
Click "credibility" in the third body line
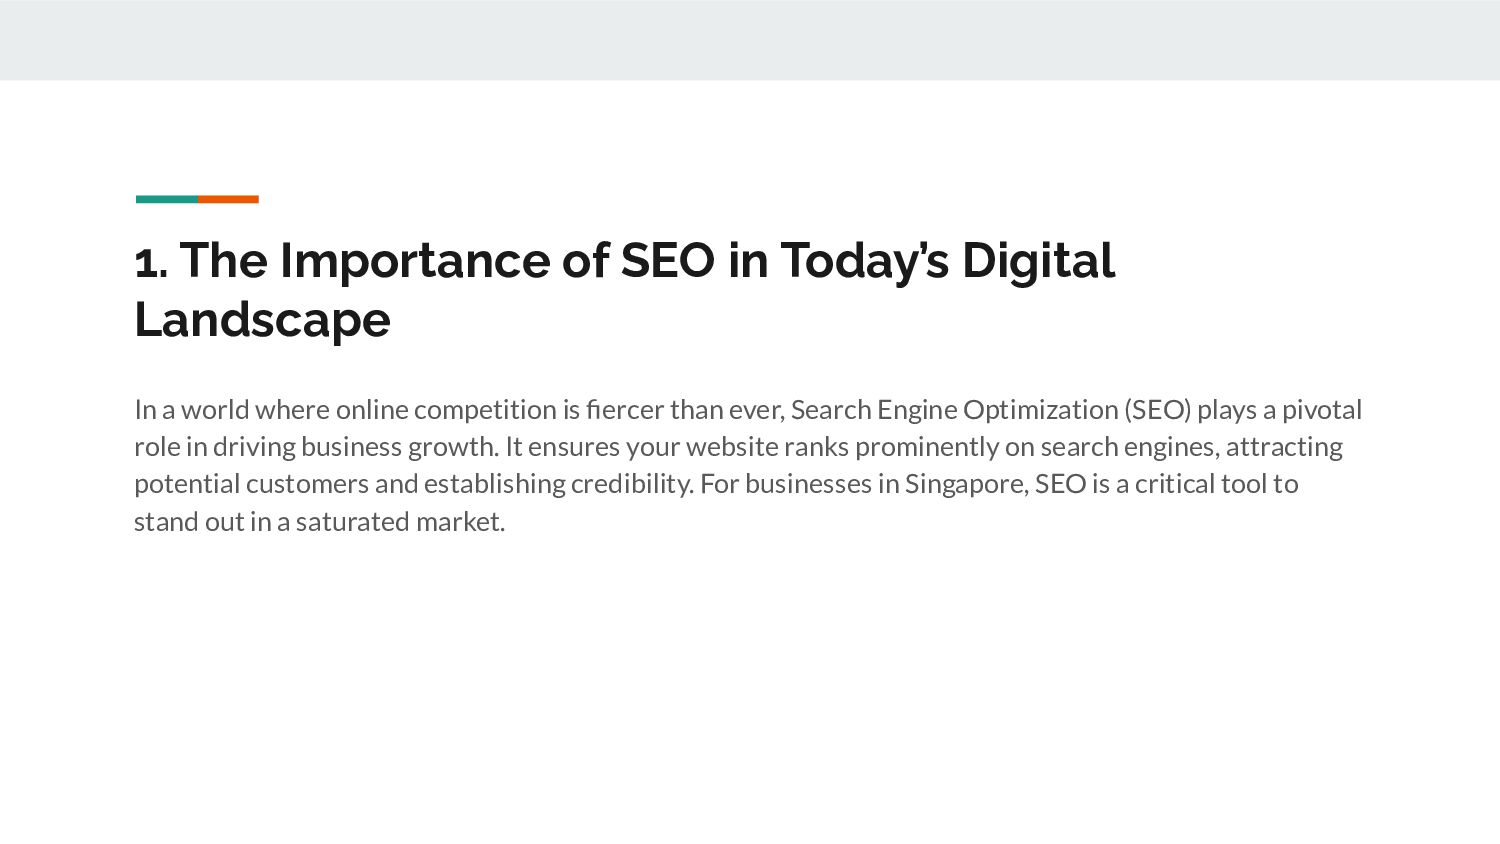[x=630, y=484]
